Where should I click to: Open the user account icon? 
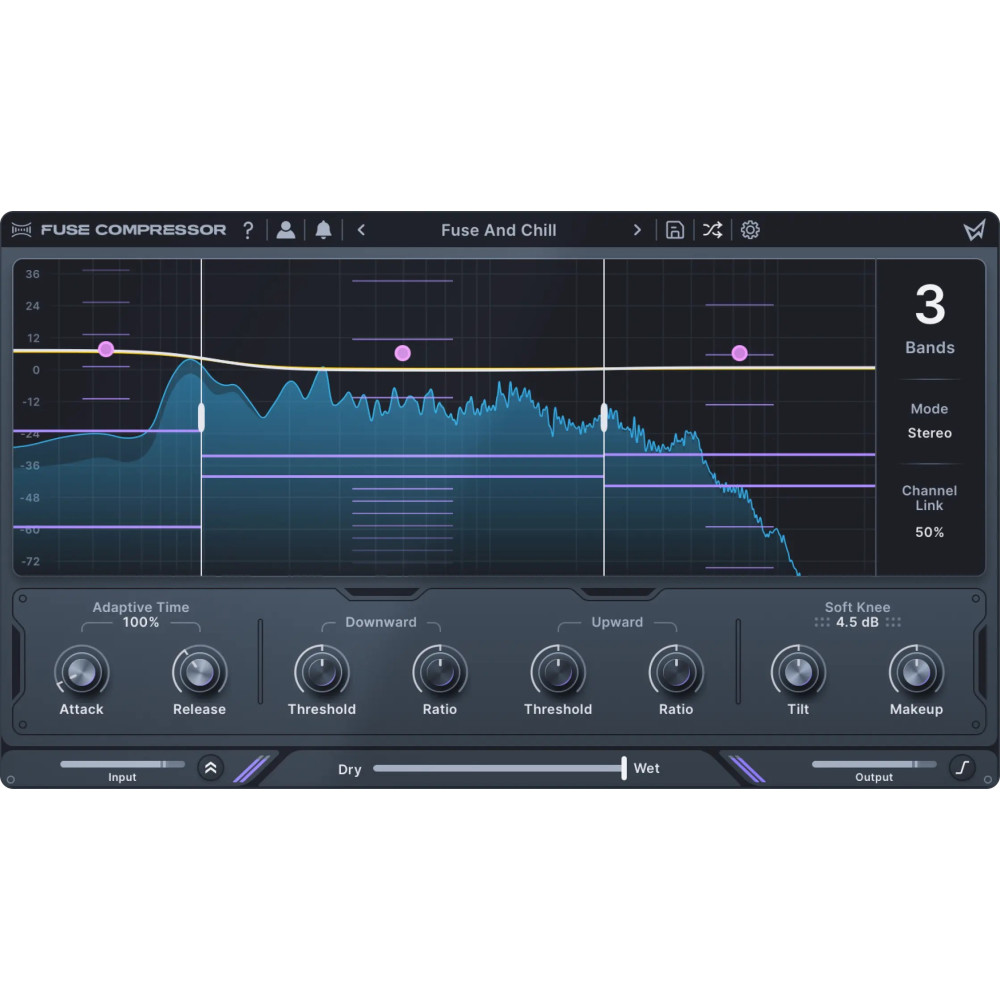286,230
